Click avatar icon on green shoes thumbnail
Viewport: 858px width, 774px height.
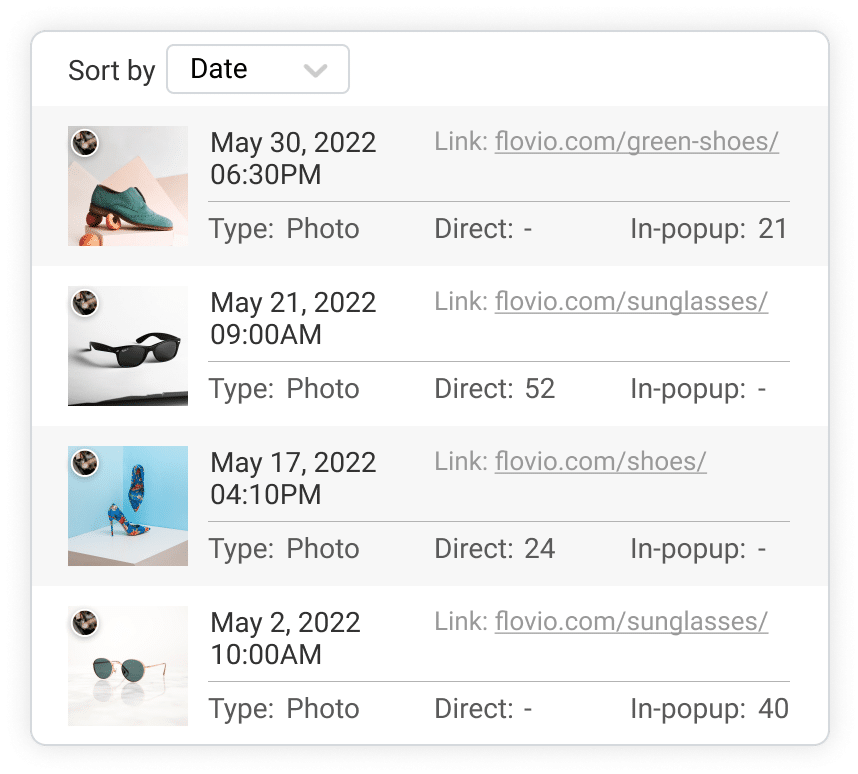(x=85, y=143)
